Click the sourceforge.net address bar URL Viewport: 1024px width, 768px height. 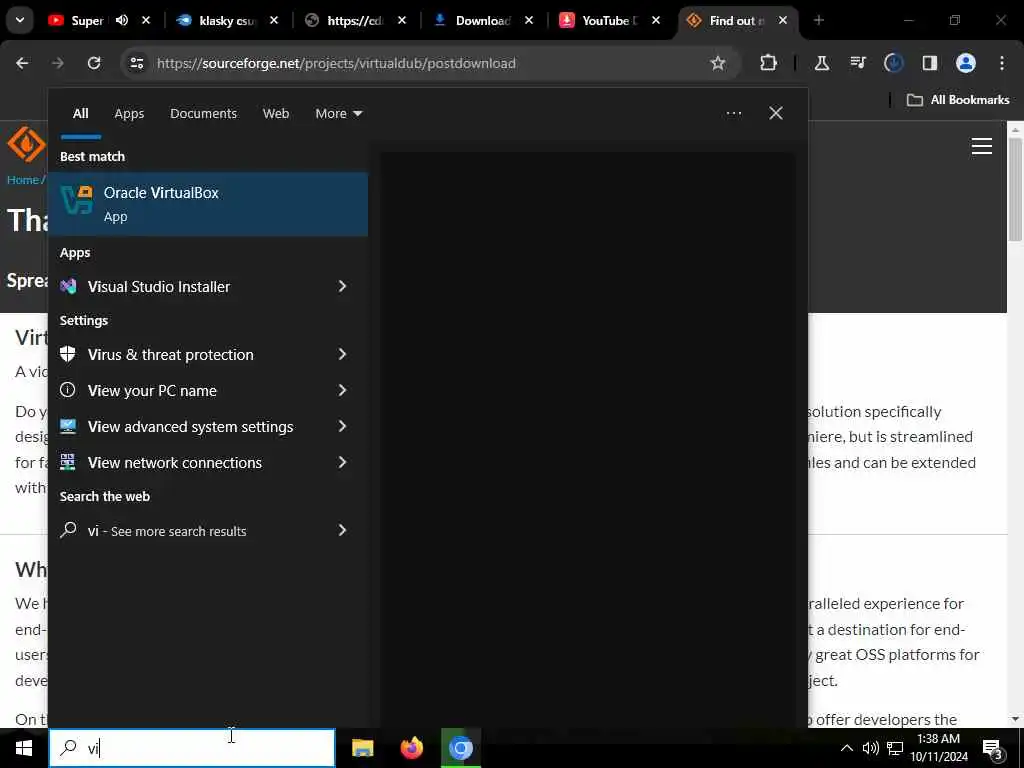click(x=336, y=63)
